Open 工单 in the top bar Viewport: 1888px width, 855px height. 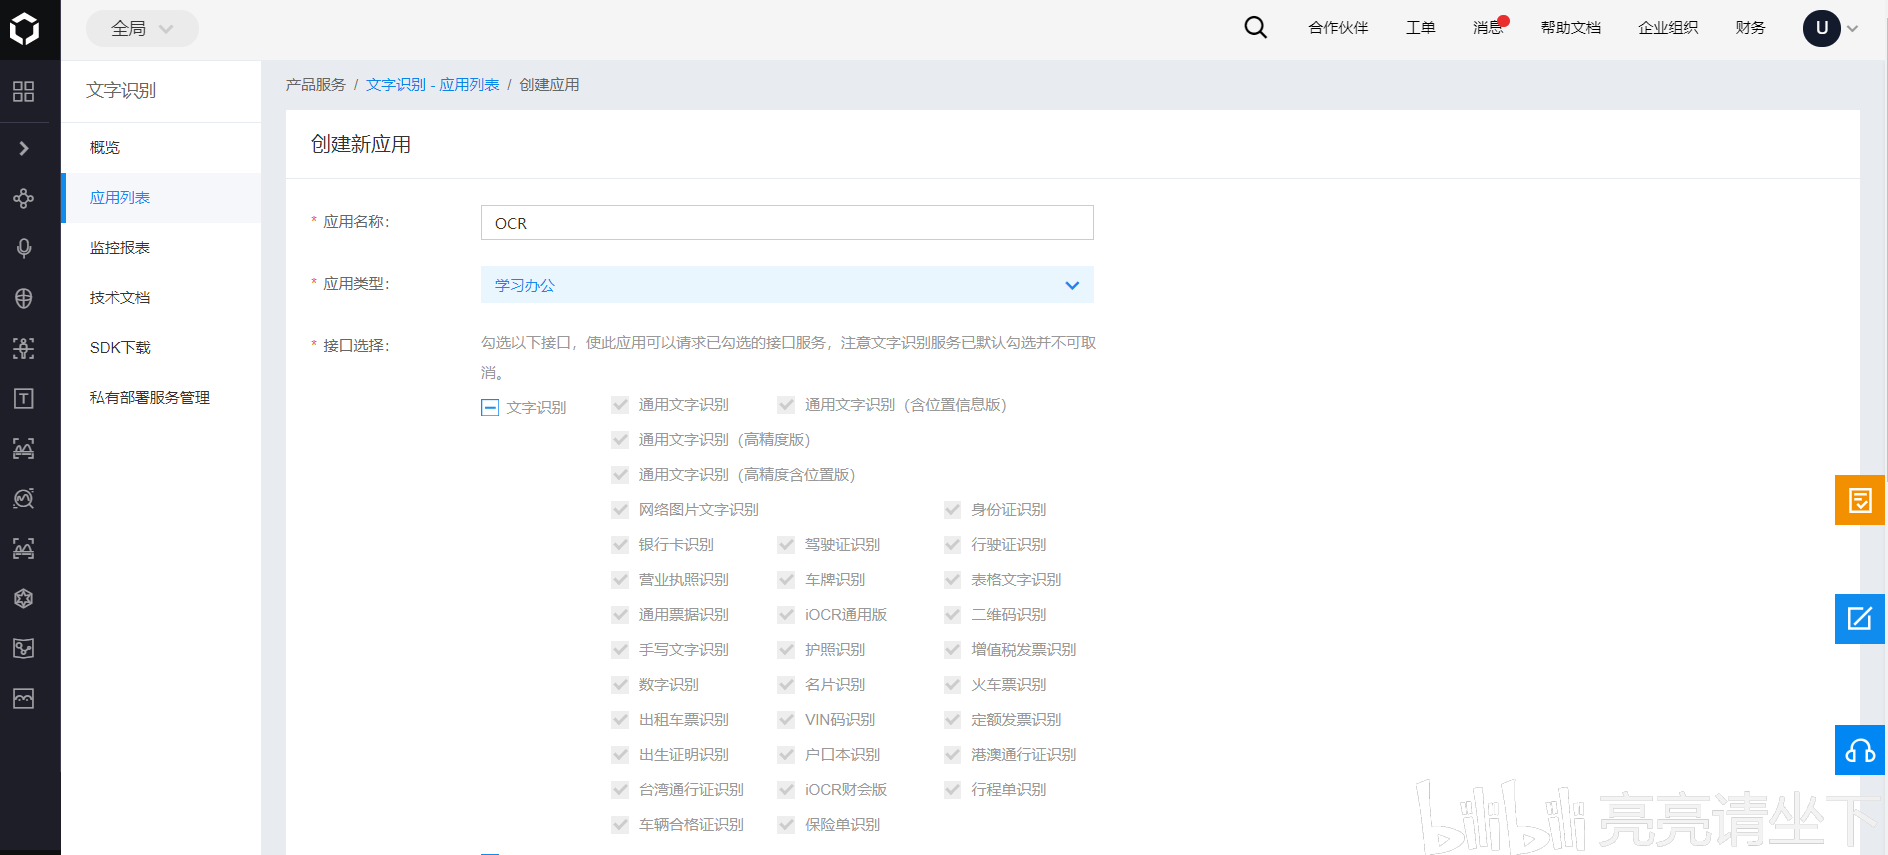click(x=1420, y=28)
